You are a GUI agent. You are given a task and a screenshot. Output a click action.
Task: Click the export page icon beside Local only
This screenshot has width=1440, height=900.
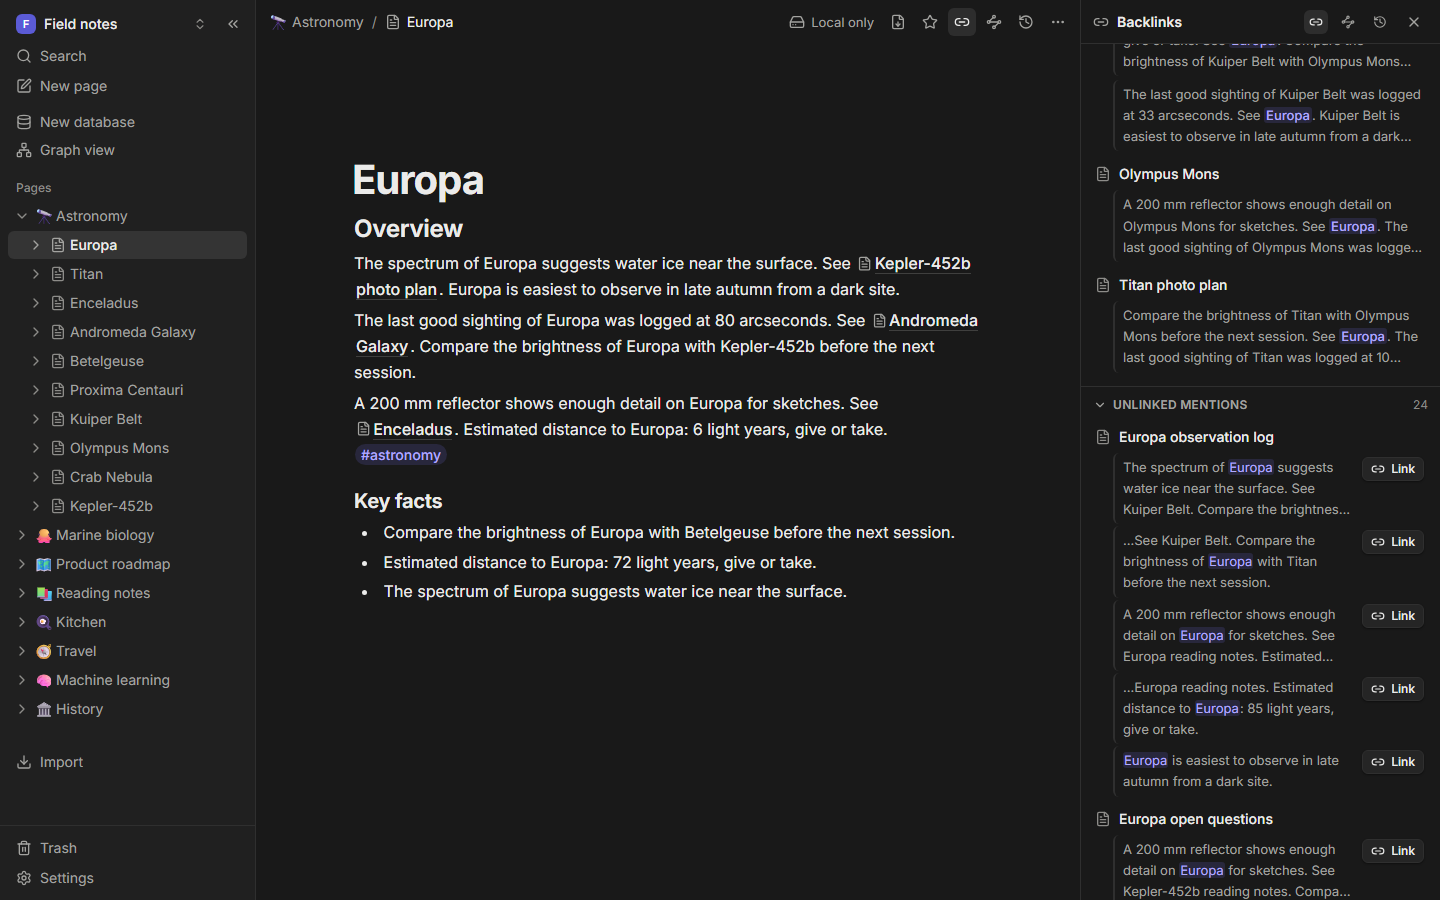[x=898, y=22]
